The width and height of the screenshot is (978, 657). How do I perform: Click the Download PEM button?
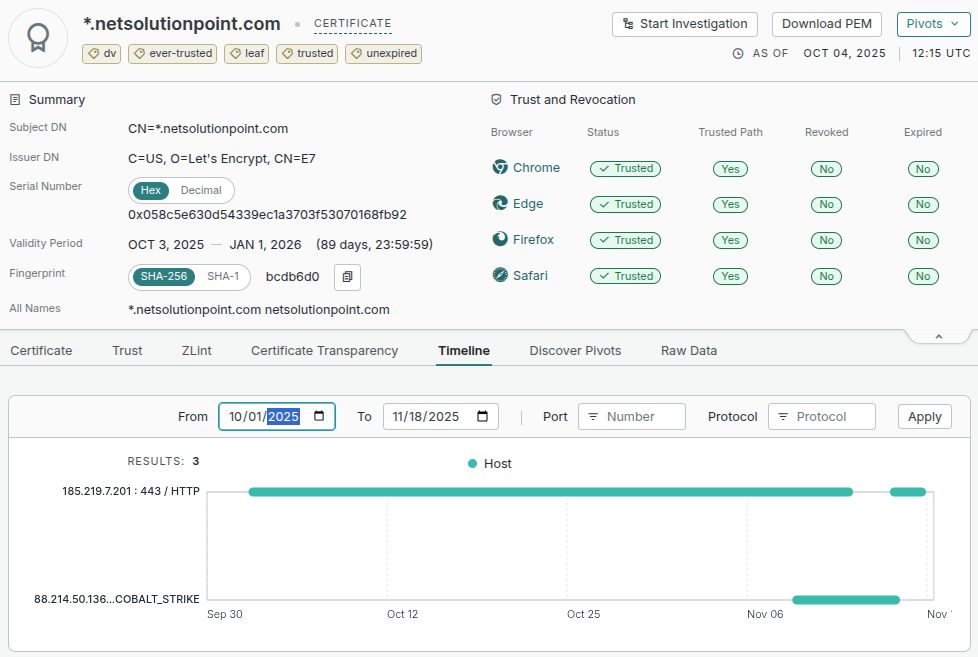tap(826, 24)
